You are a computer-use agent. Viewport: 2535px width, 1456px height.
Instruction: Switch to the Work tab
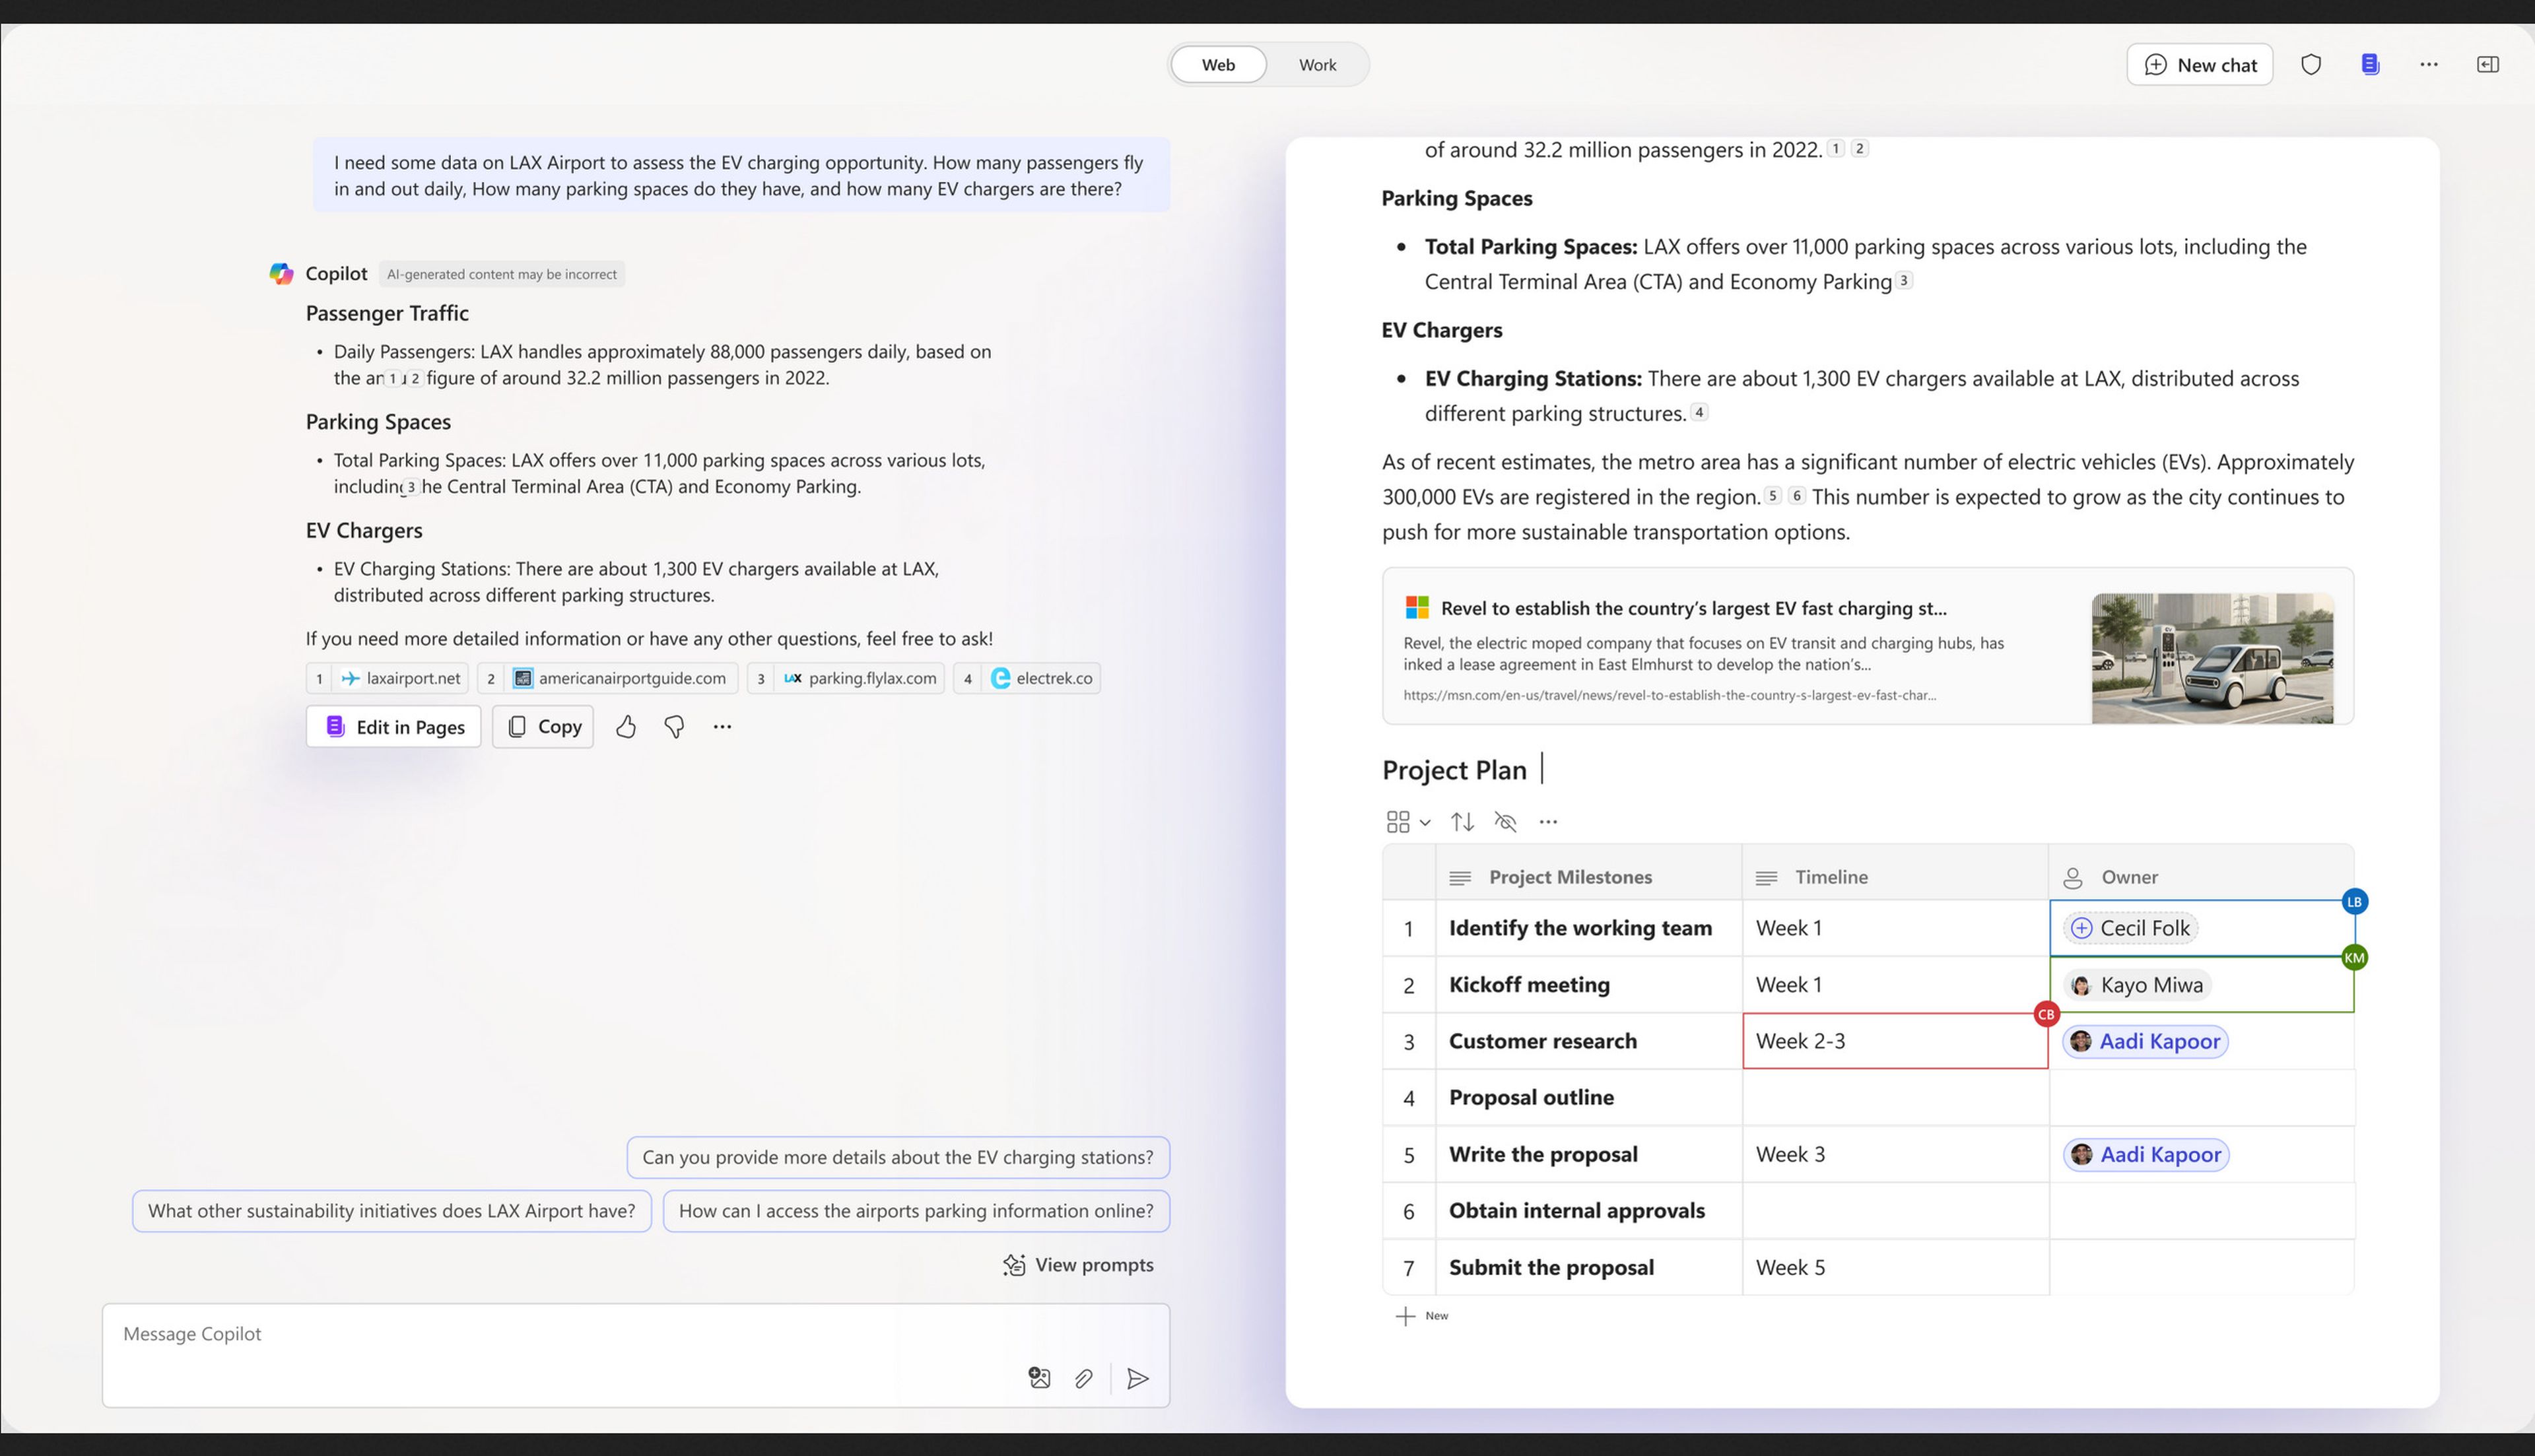[x=1317, y=64]
